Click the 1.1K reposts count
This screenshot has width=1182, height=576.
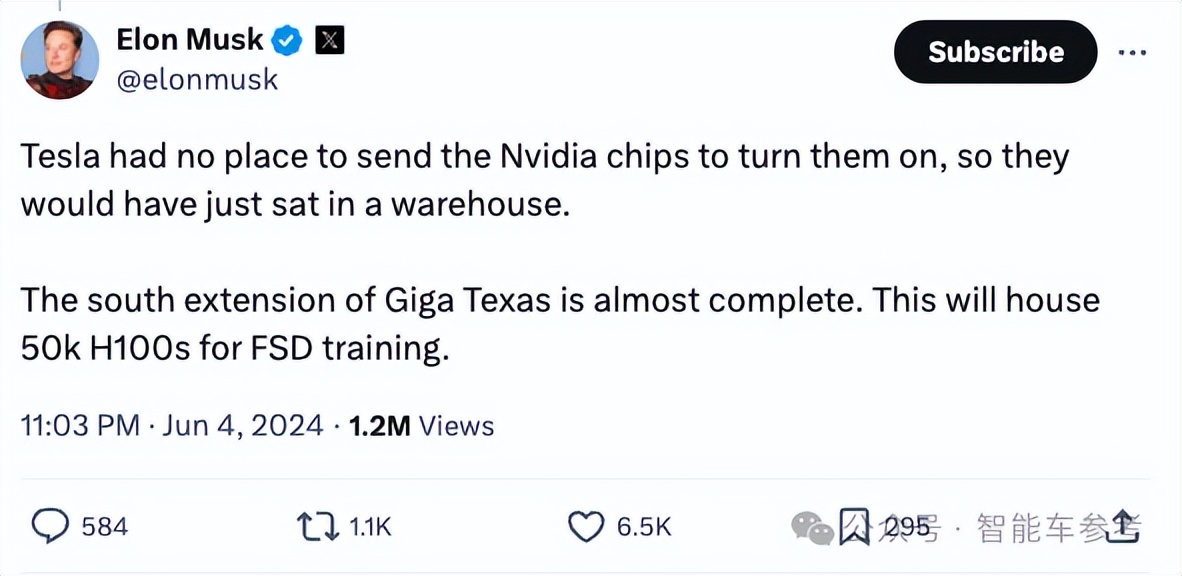pyautogui.click(x=370, y=526)
